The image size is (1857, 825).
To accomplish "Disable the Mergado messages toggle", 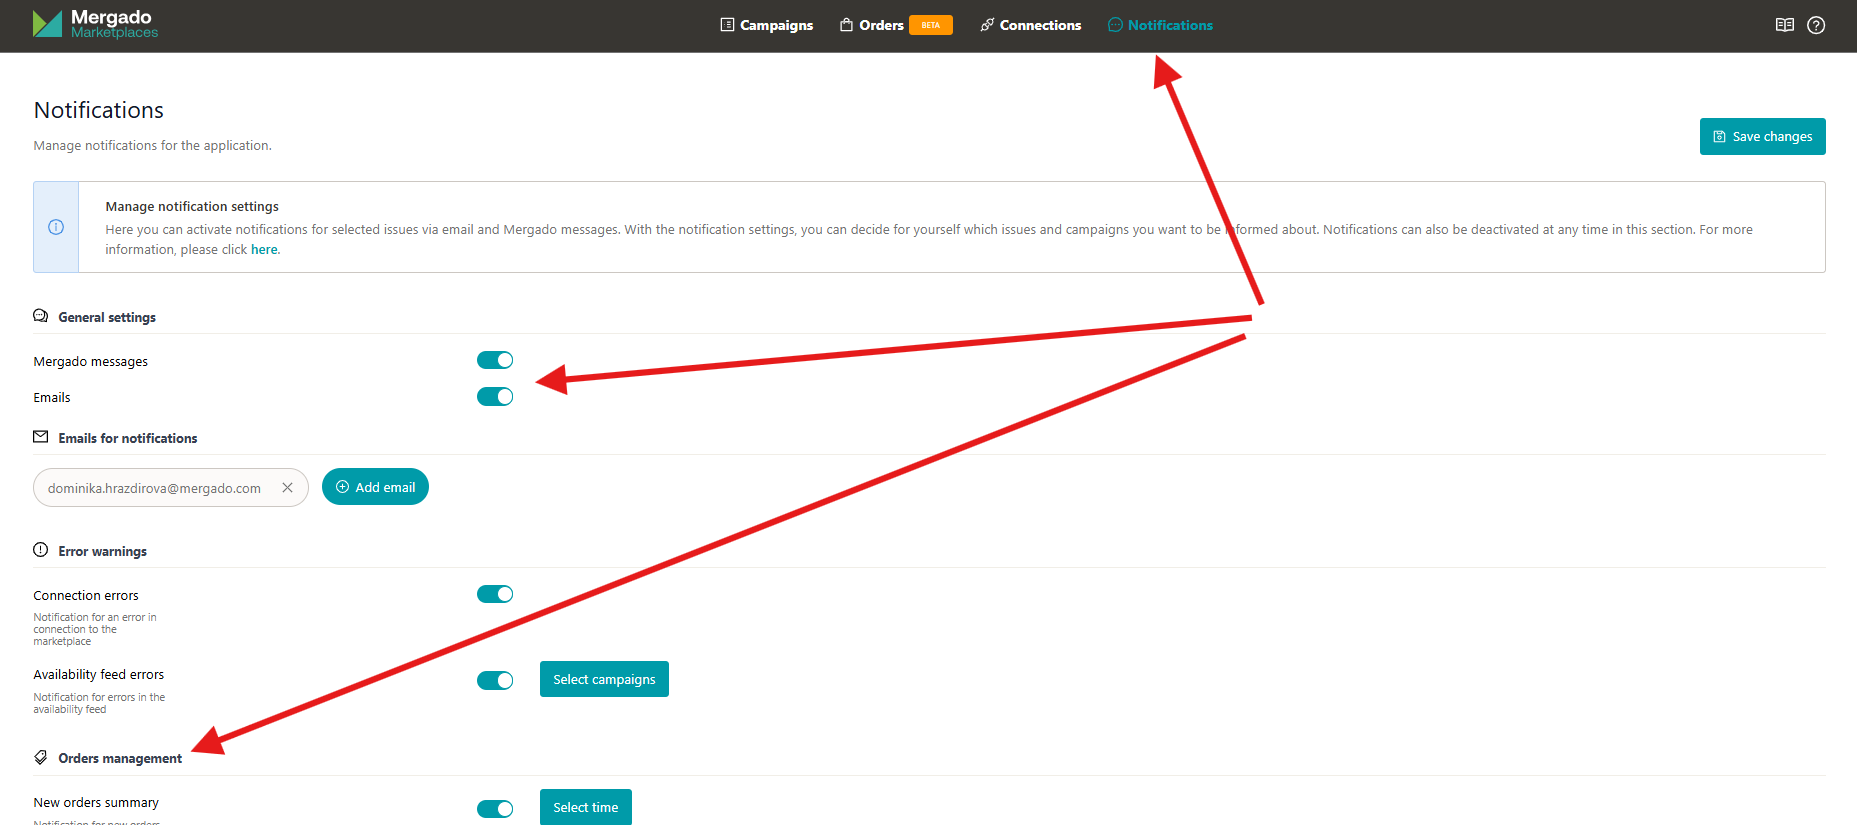I will (x=495, y=360).
